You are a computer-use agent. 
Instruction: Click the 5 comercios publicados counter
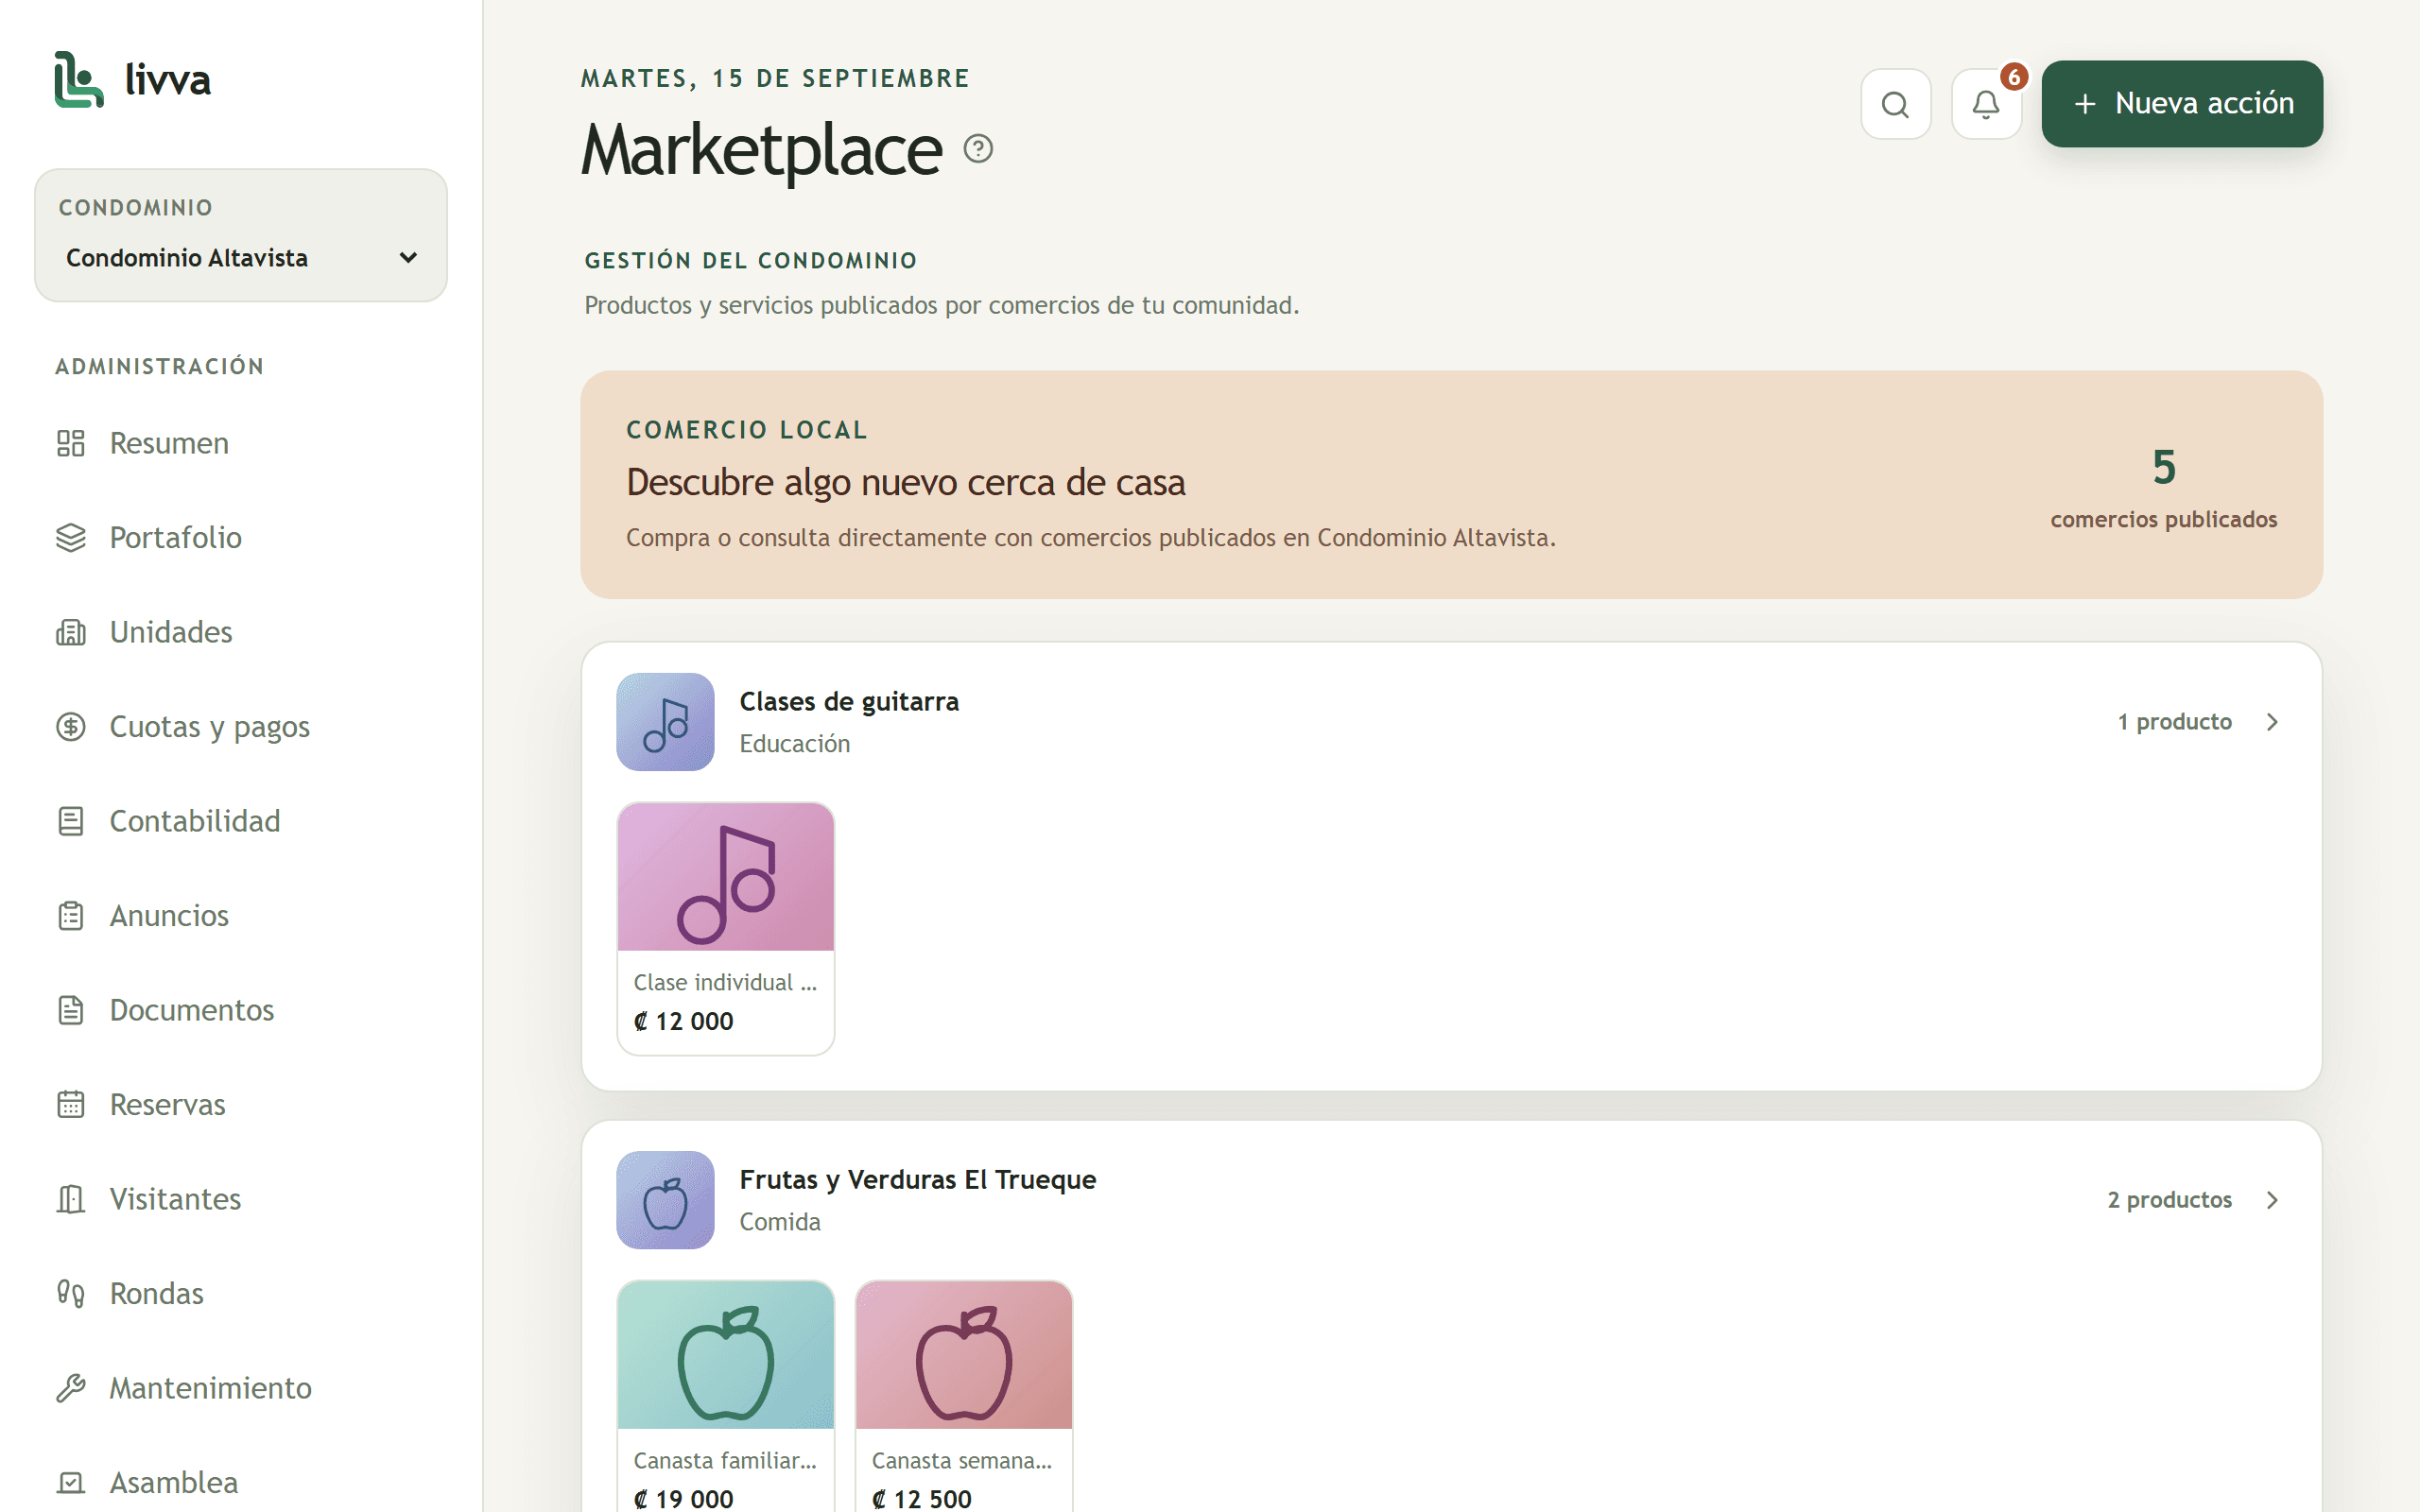[x=2163, y=488]
